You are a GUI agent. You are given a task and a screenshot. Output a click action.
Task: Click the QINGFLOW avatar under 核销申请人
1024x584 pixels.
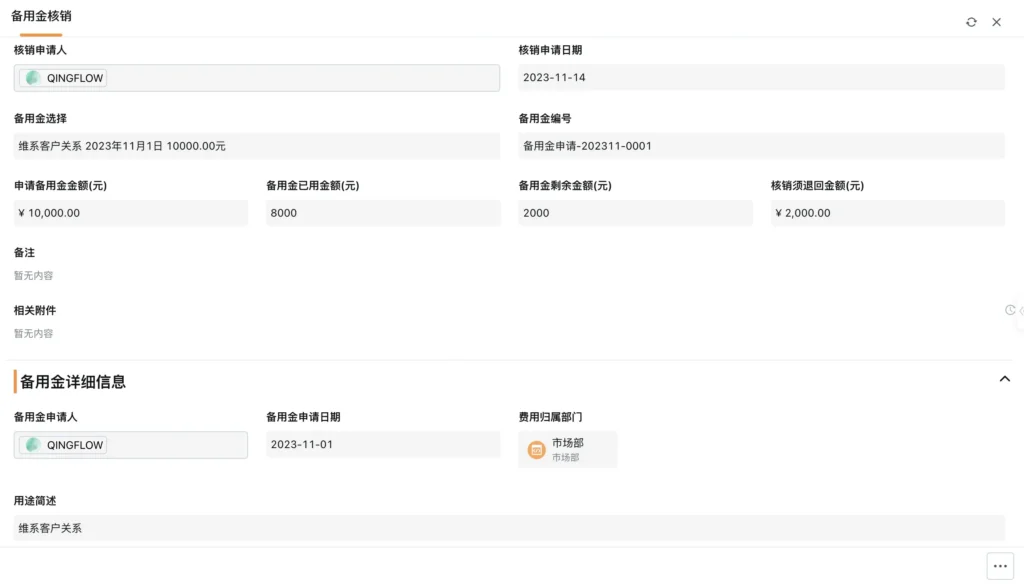[34, 78]
